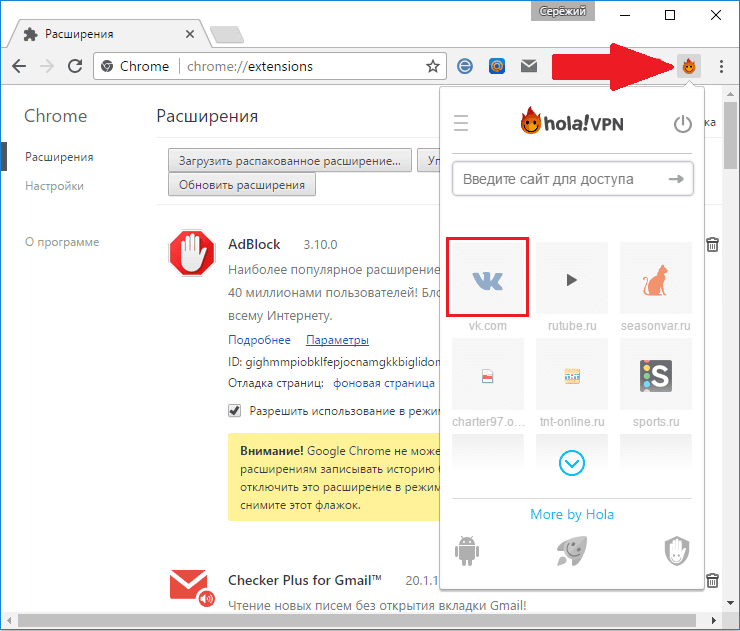Remove AdBlock with the trash icon
Screen dimensions: 740x631
(712, 244)
